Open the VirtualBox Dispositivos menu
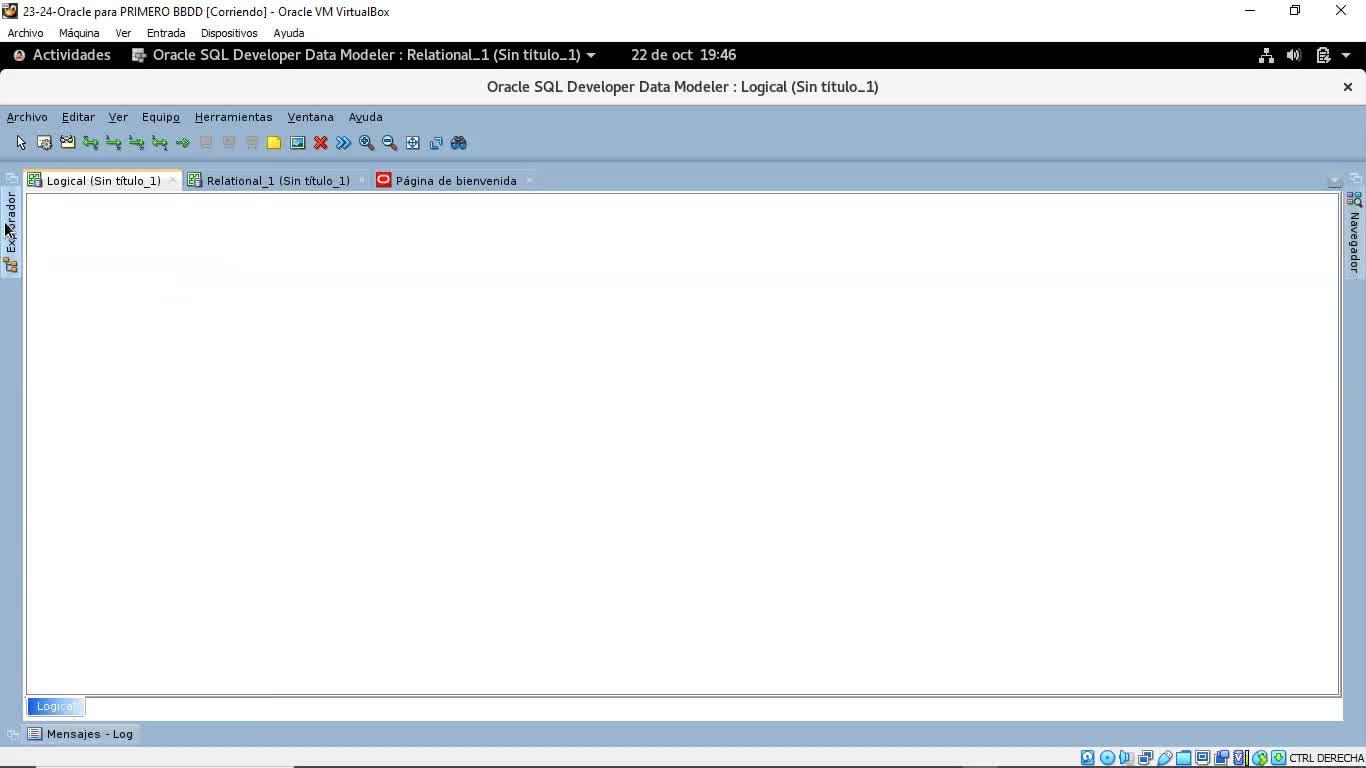 coord(229,33)
